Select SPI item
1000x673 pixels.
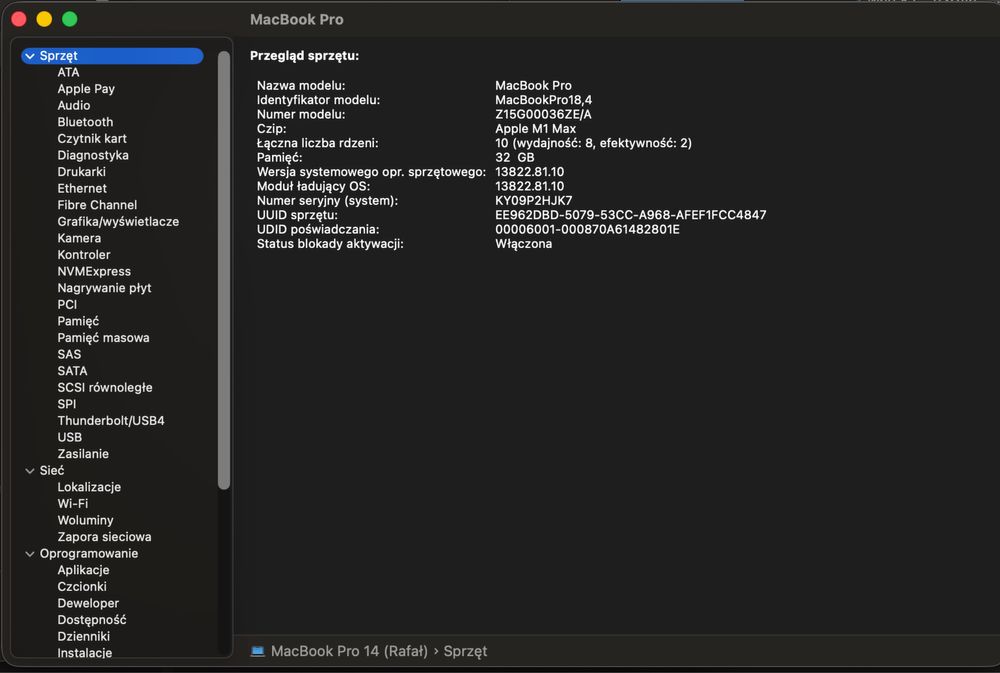pyautogui.click(x=66, y=404)
